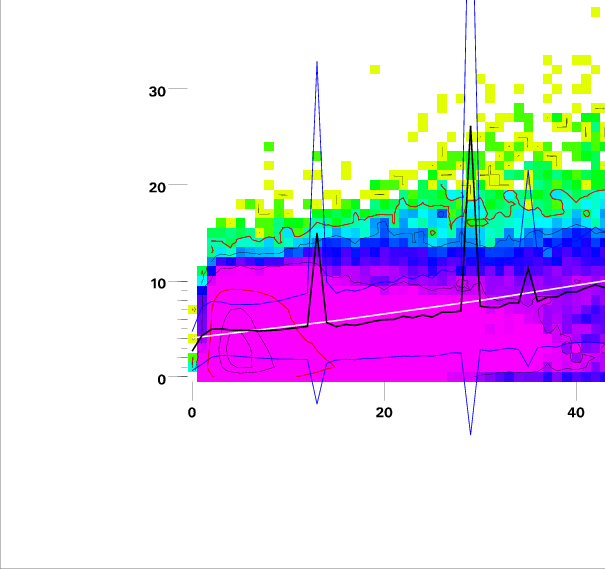This screenshot has height=569, width=605.
Task: Click the y-axis label 20
Action: click(x=156, y=187)
